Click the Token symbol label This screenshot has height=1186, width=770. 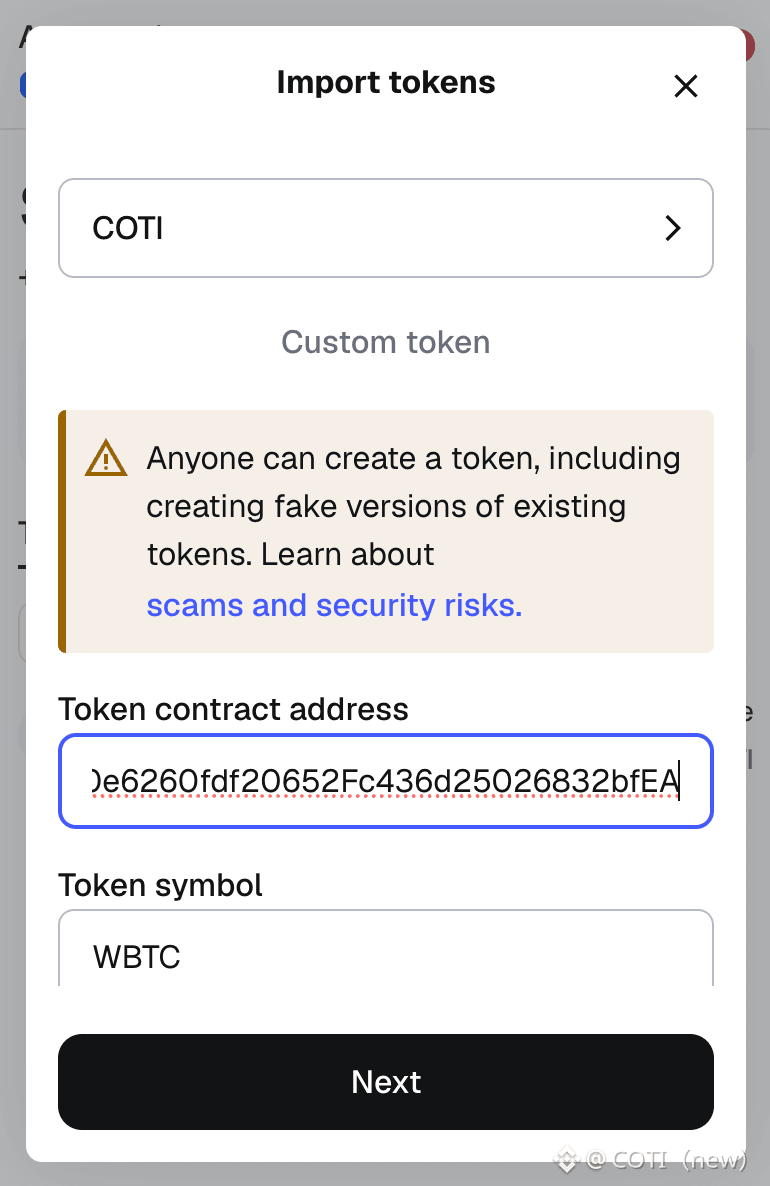coord(160,885)
